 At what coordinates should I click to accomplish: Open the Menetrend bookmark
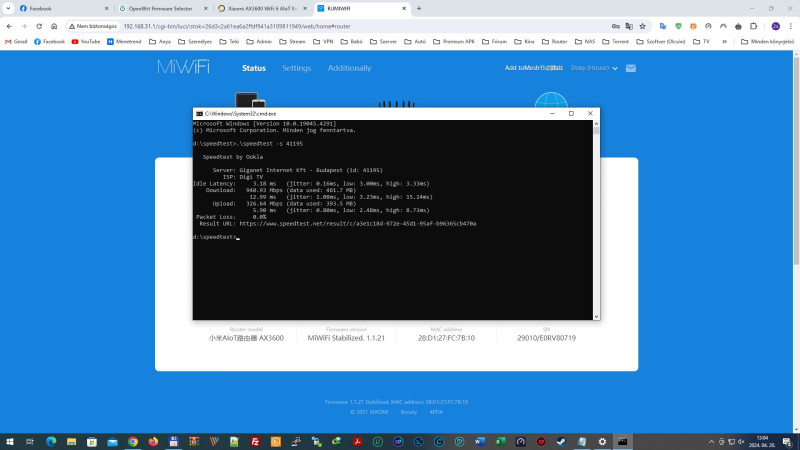coord(124,41)
